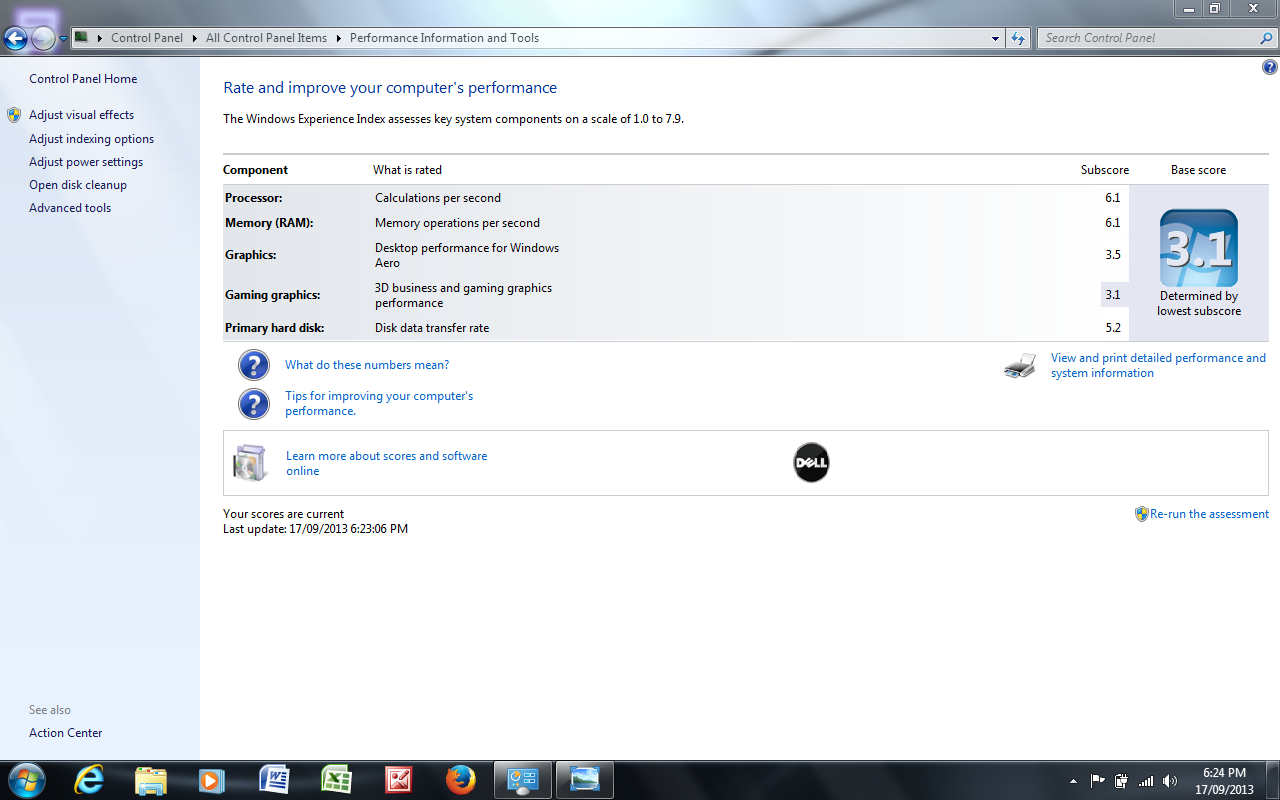1280x800 pixels.
Task: Open the network signal tray icon
Action: click(x=1146, y=781)
